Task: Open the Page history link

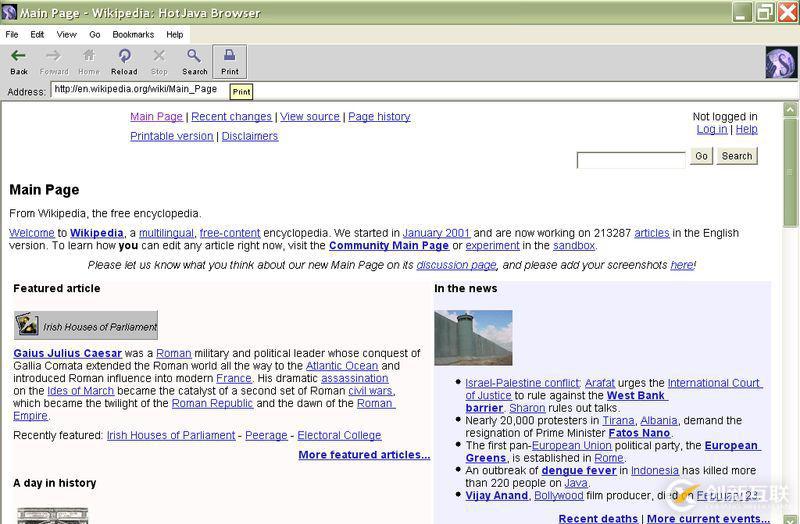Action: (x=379, y=116)
